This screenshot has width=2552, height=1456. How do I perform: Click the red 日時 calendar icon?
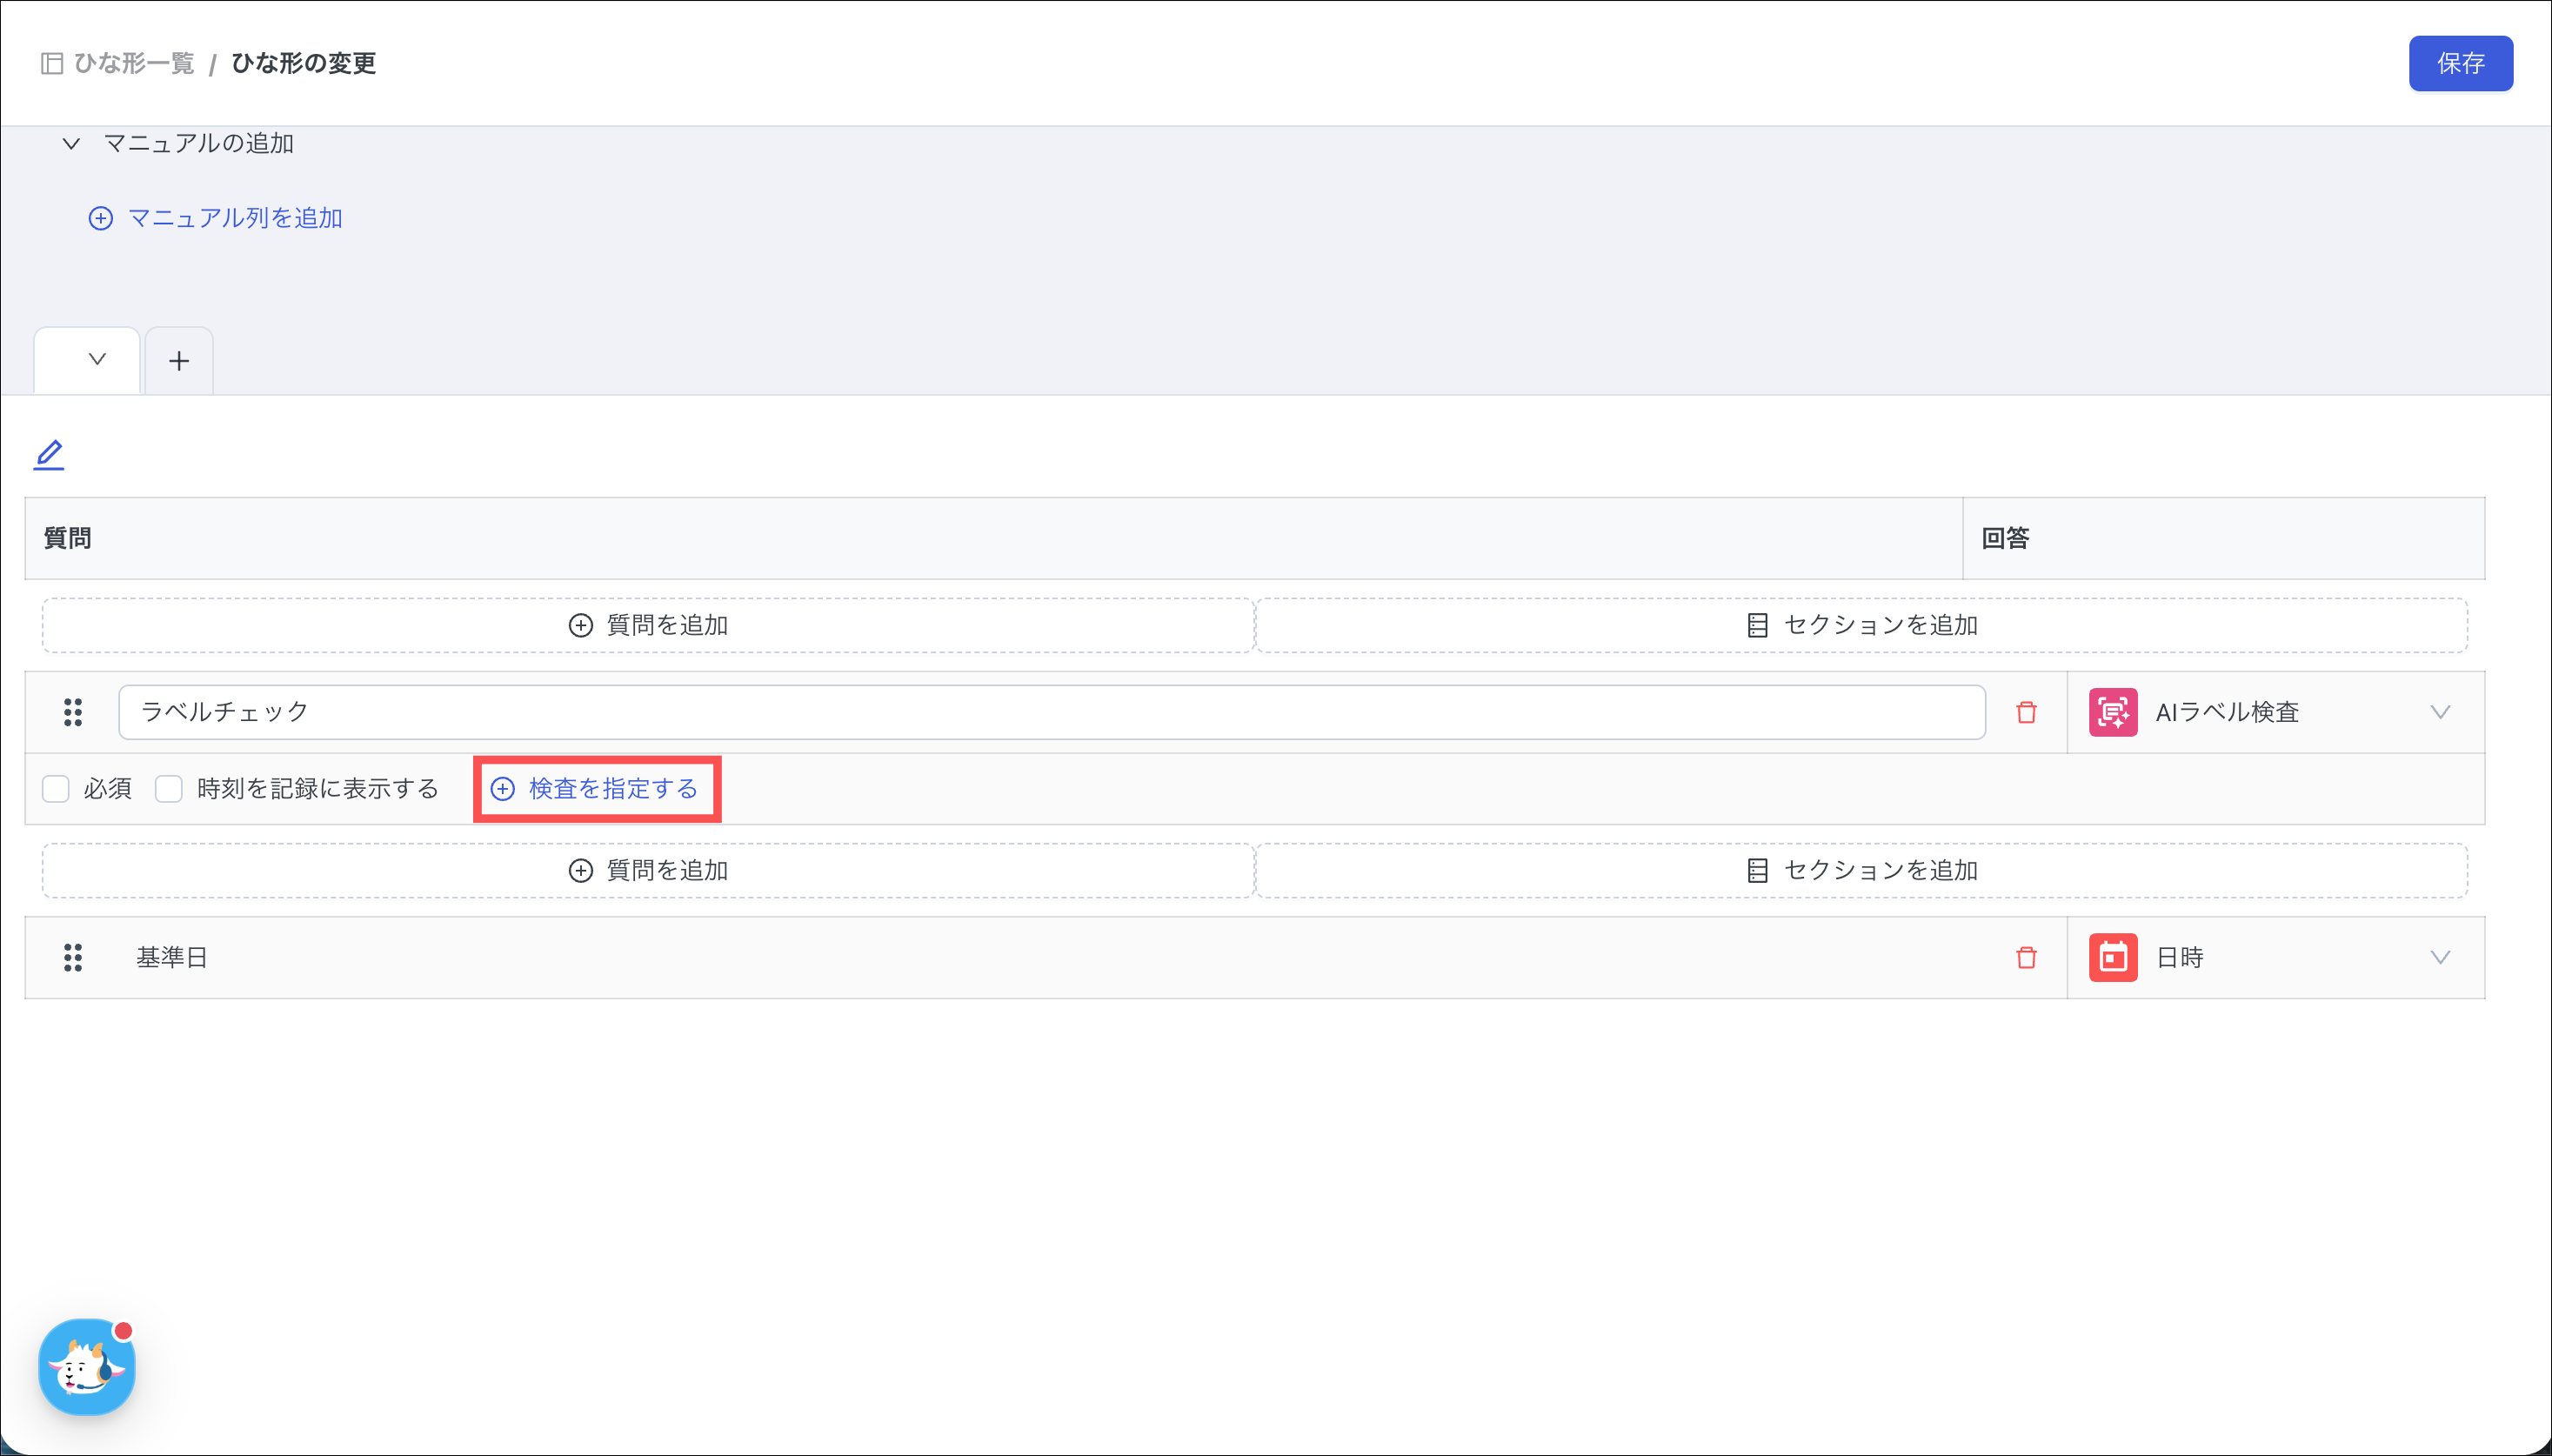pos(2112,957)
